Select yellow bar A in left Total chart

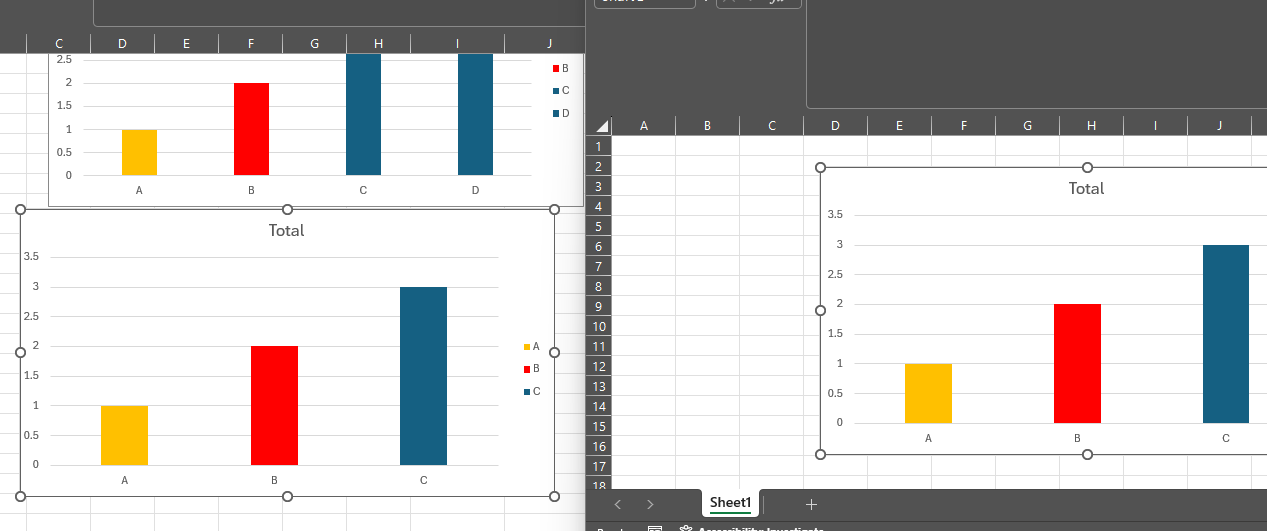click(x=124, y=435)
